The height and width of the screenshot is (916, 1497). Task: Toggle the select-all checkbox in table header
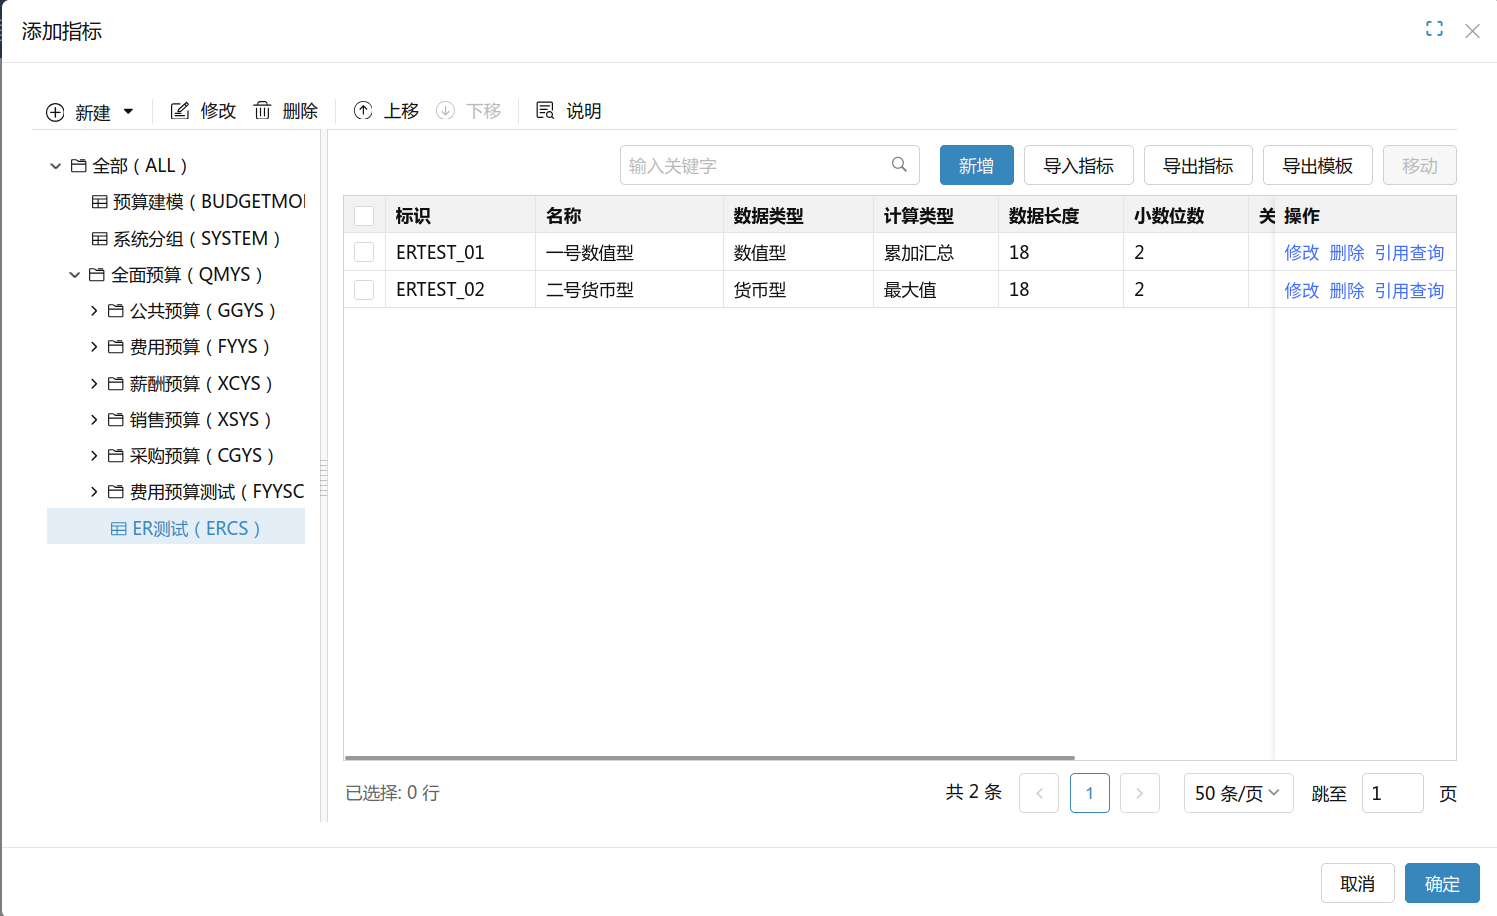pyautogui.click(x=364, y=216)
